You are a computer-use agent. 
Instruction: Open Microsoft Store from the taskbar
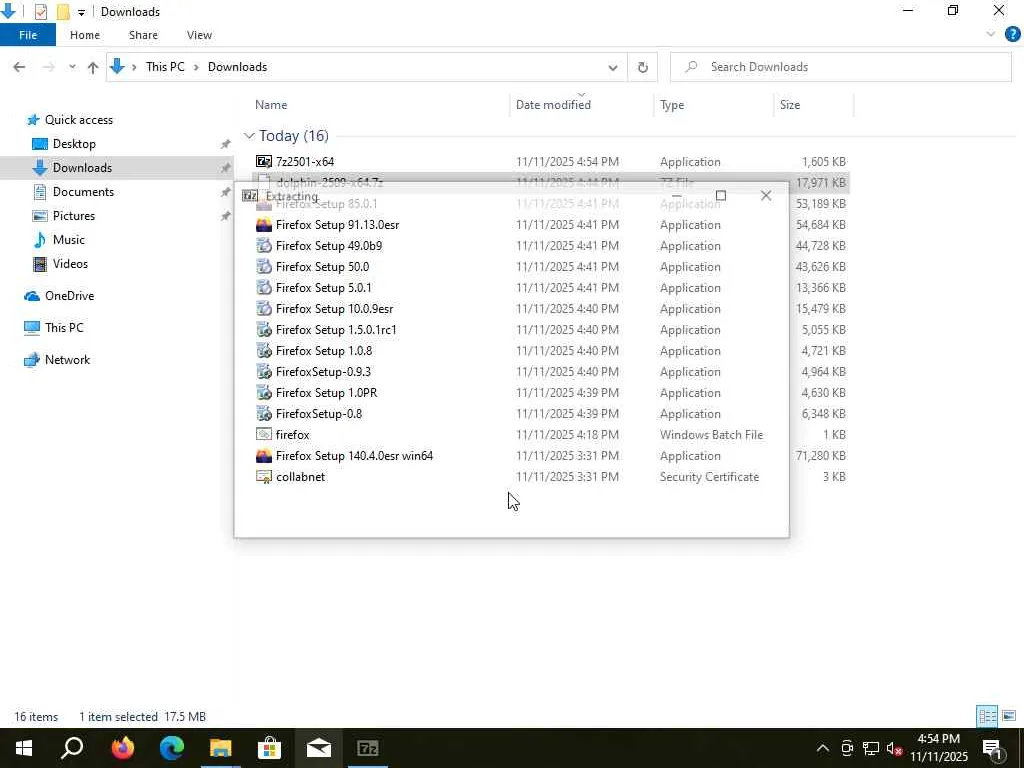click(269, 748)
